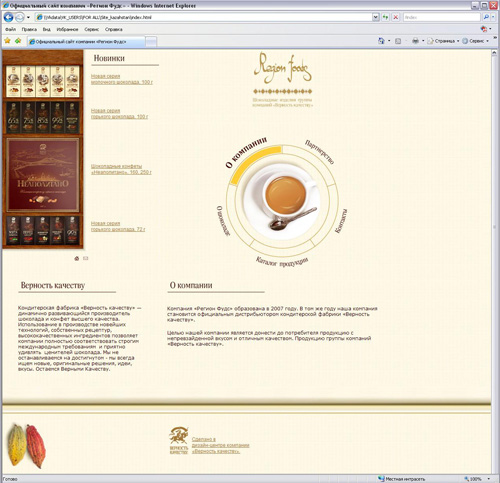
Task: Open link Новая серия молочного шоколада 100 г
Action: click(x=122, y=79)
